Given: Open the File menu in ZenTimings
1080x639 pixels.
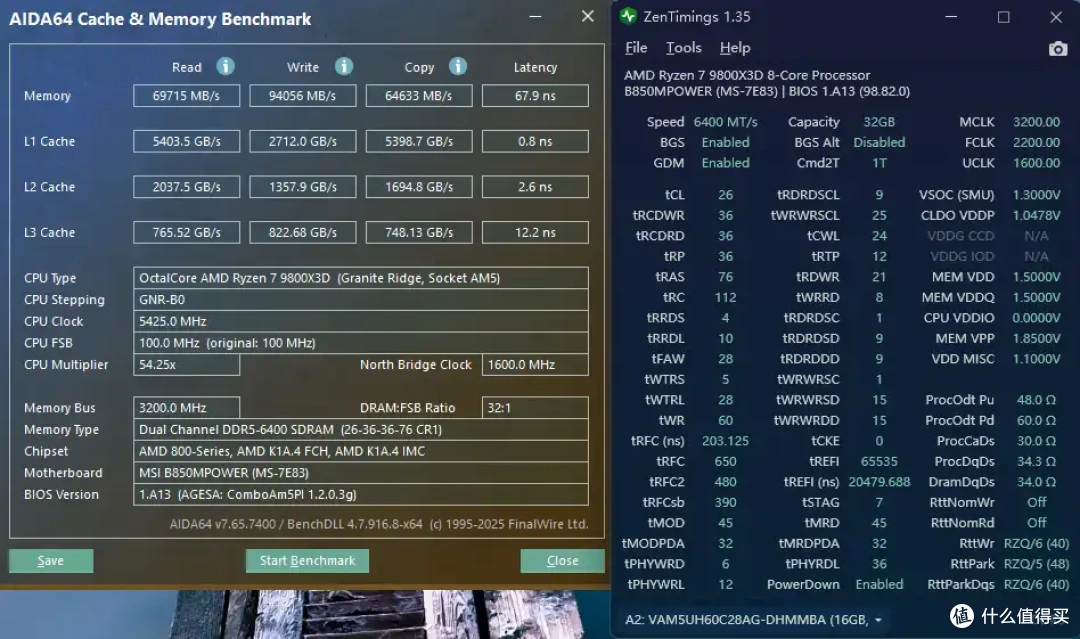Looking at the screenshot, I should 636,48.
